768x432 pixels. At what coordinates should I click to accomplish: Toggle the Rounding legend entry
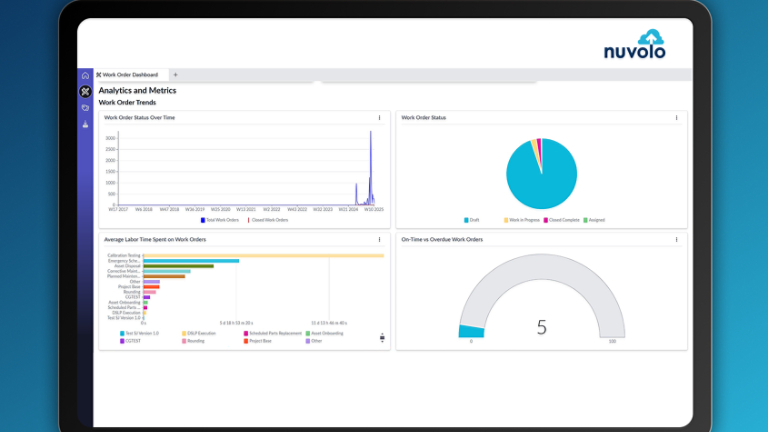193,341
